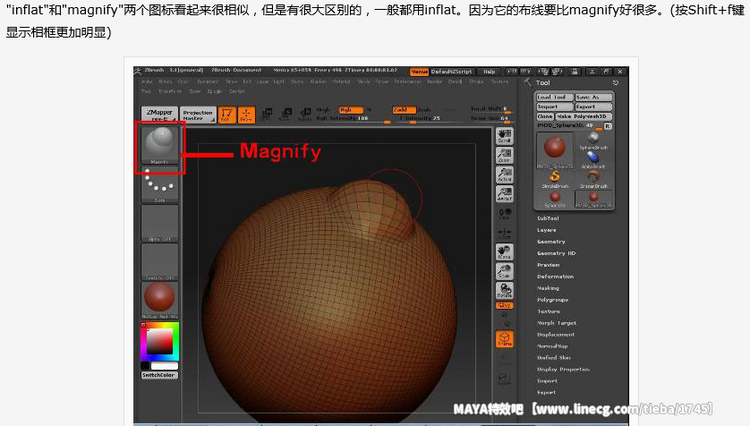Screen dimensions: 750x426
Task: Select the SimpleBrush tool icon
Action: 554,179
